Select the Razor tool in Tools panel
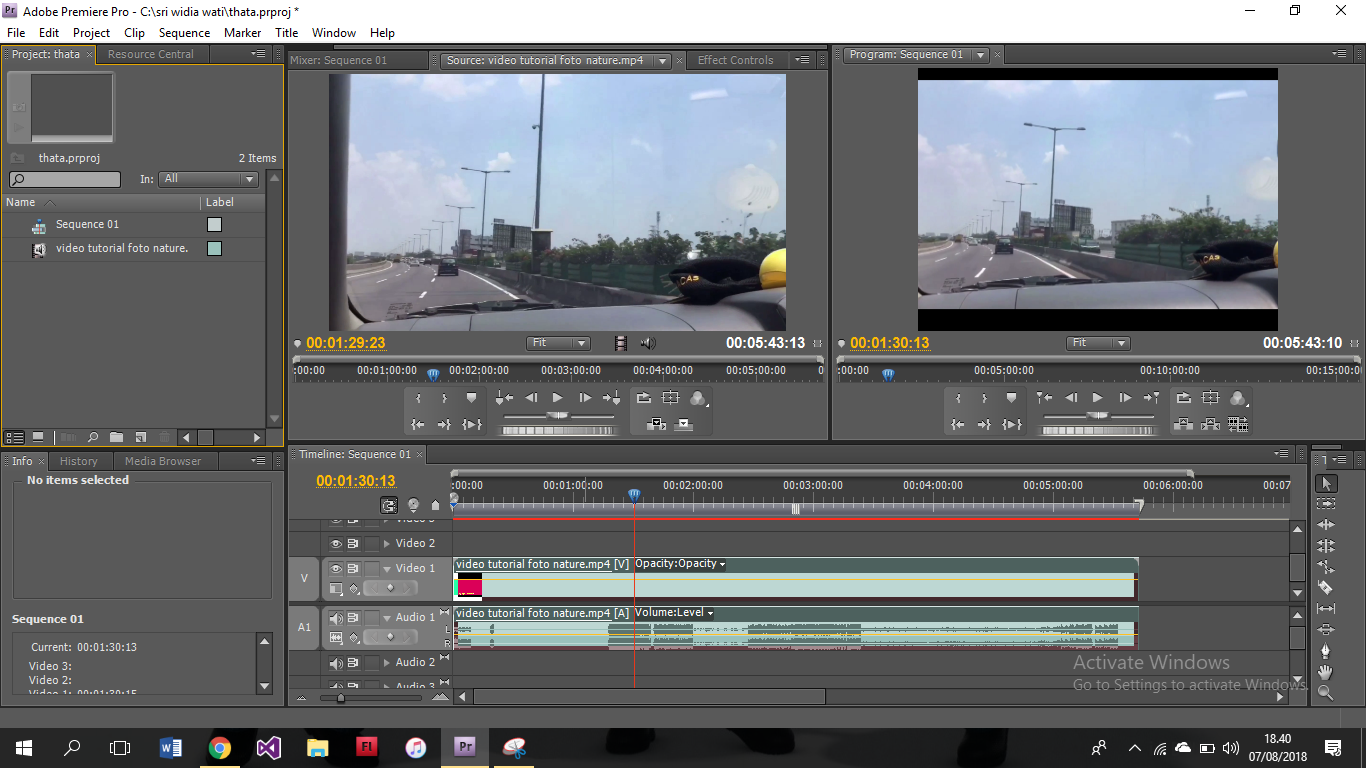Image resolution: width=1366 pixels, height=768 pixels. (x=1326, y=588)
